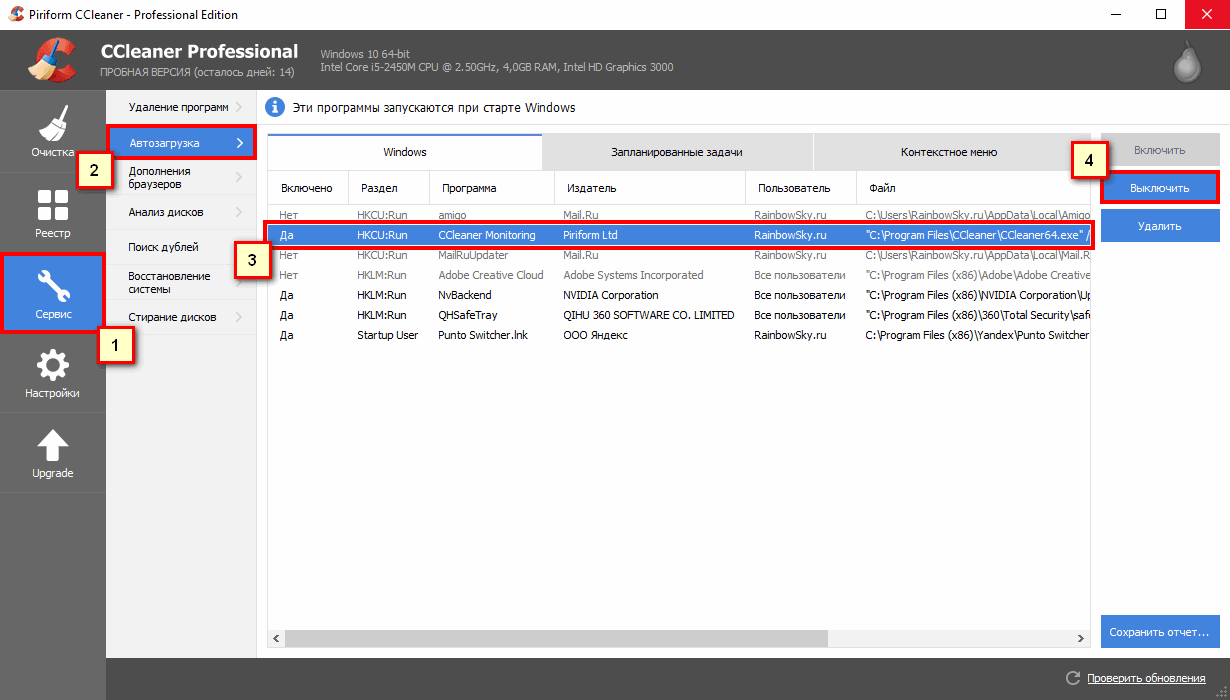
Task: Open Анализ дисков item
Action: point(181,212)
